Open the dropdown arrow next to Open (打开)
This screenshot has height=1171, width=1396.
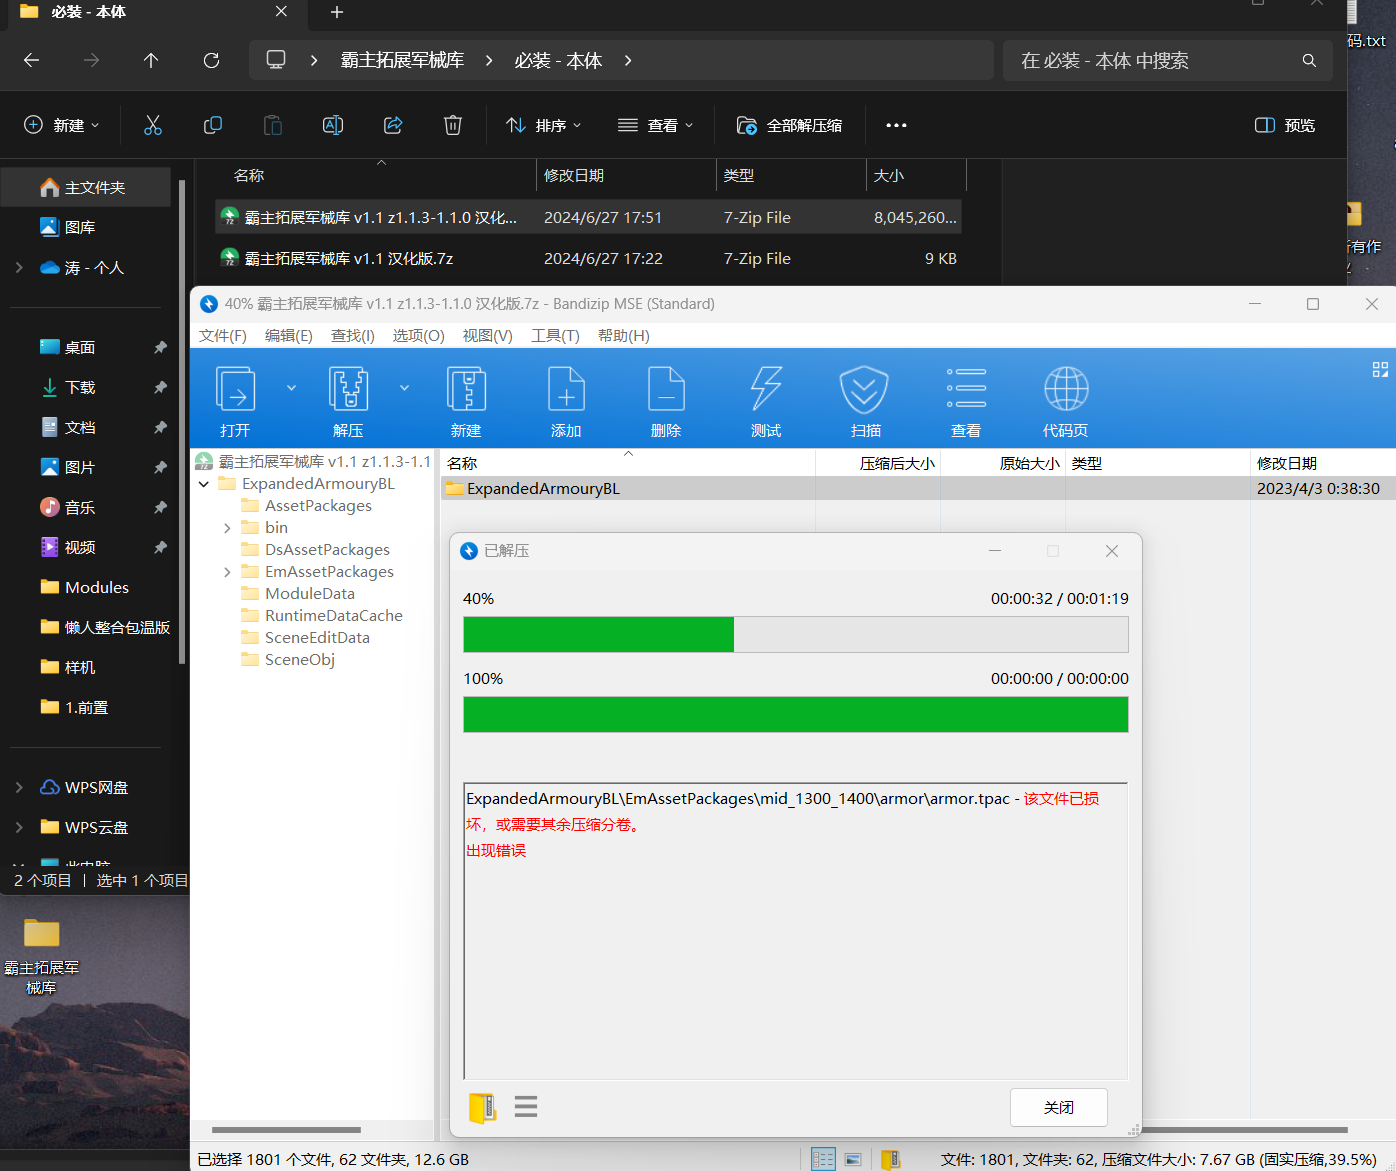click(292, 388)
